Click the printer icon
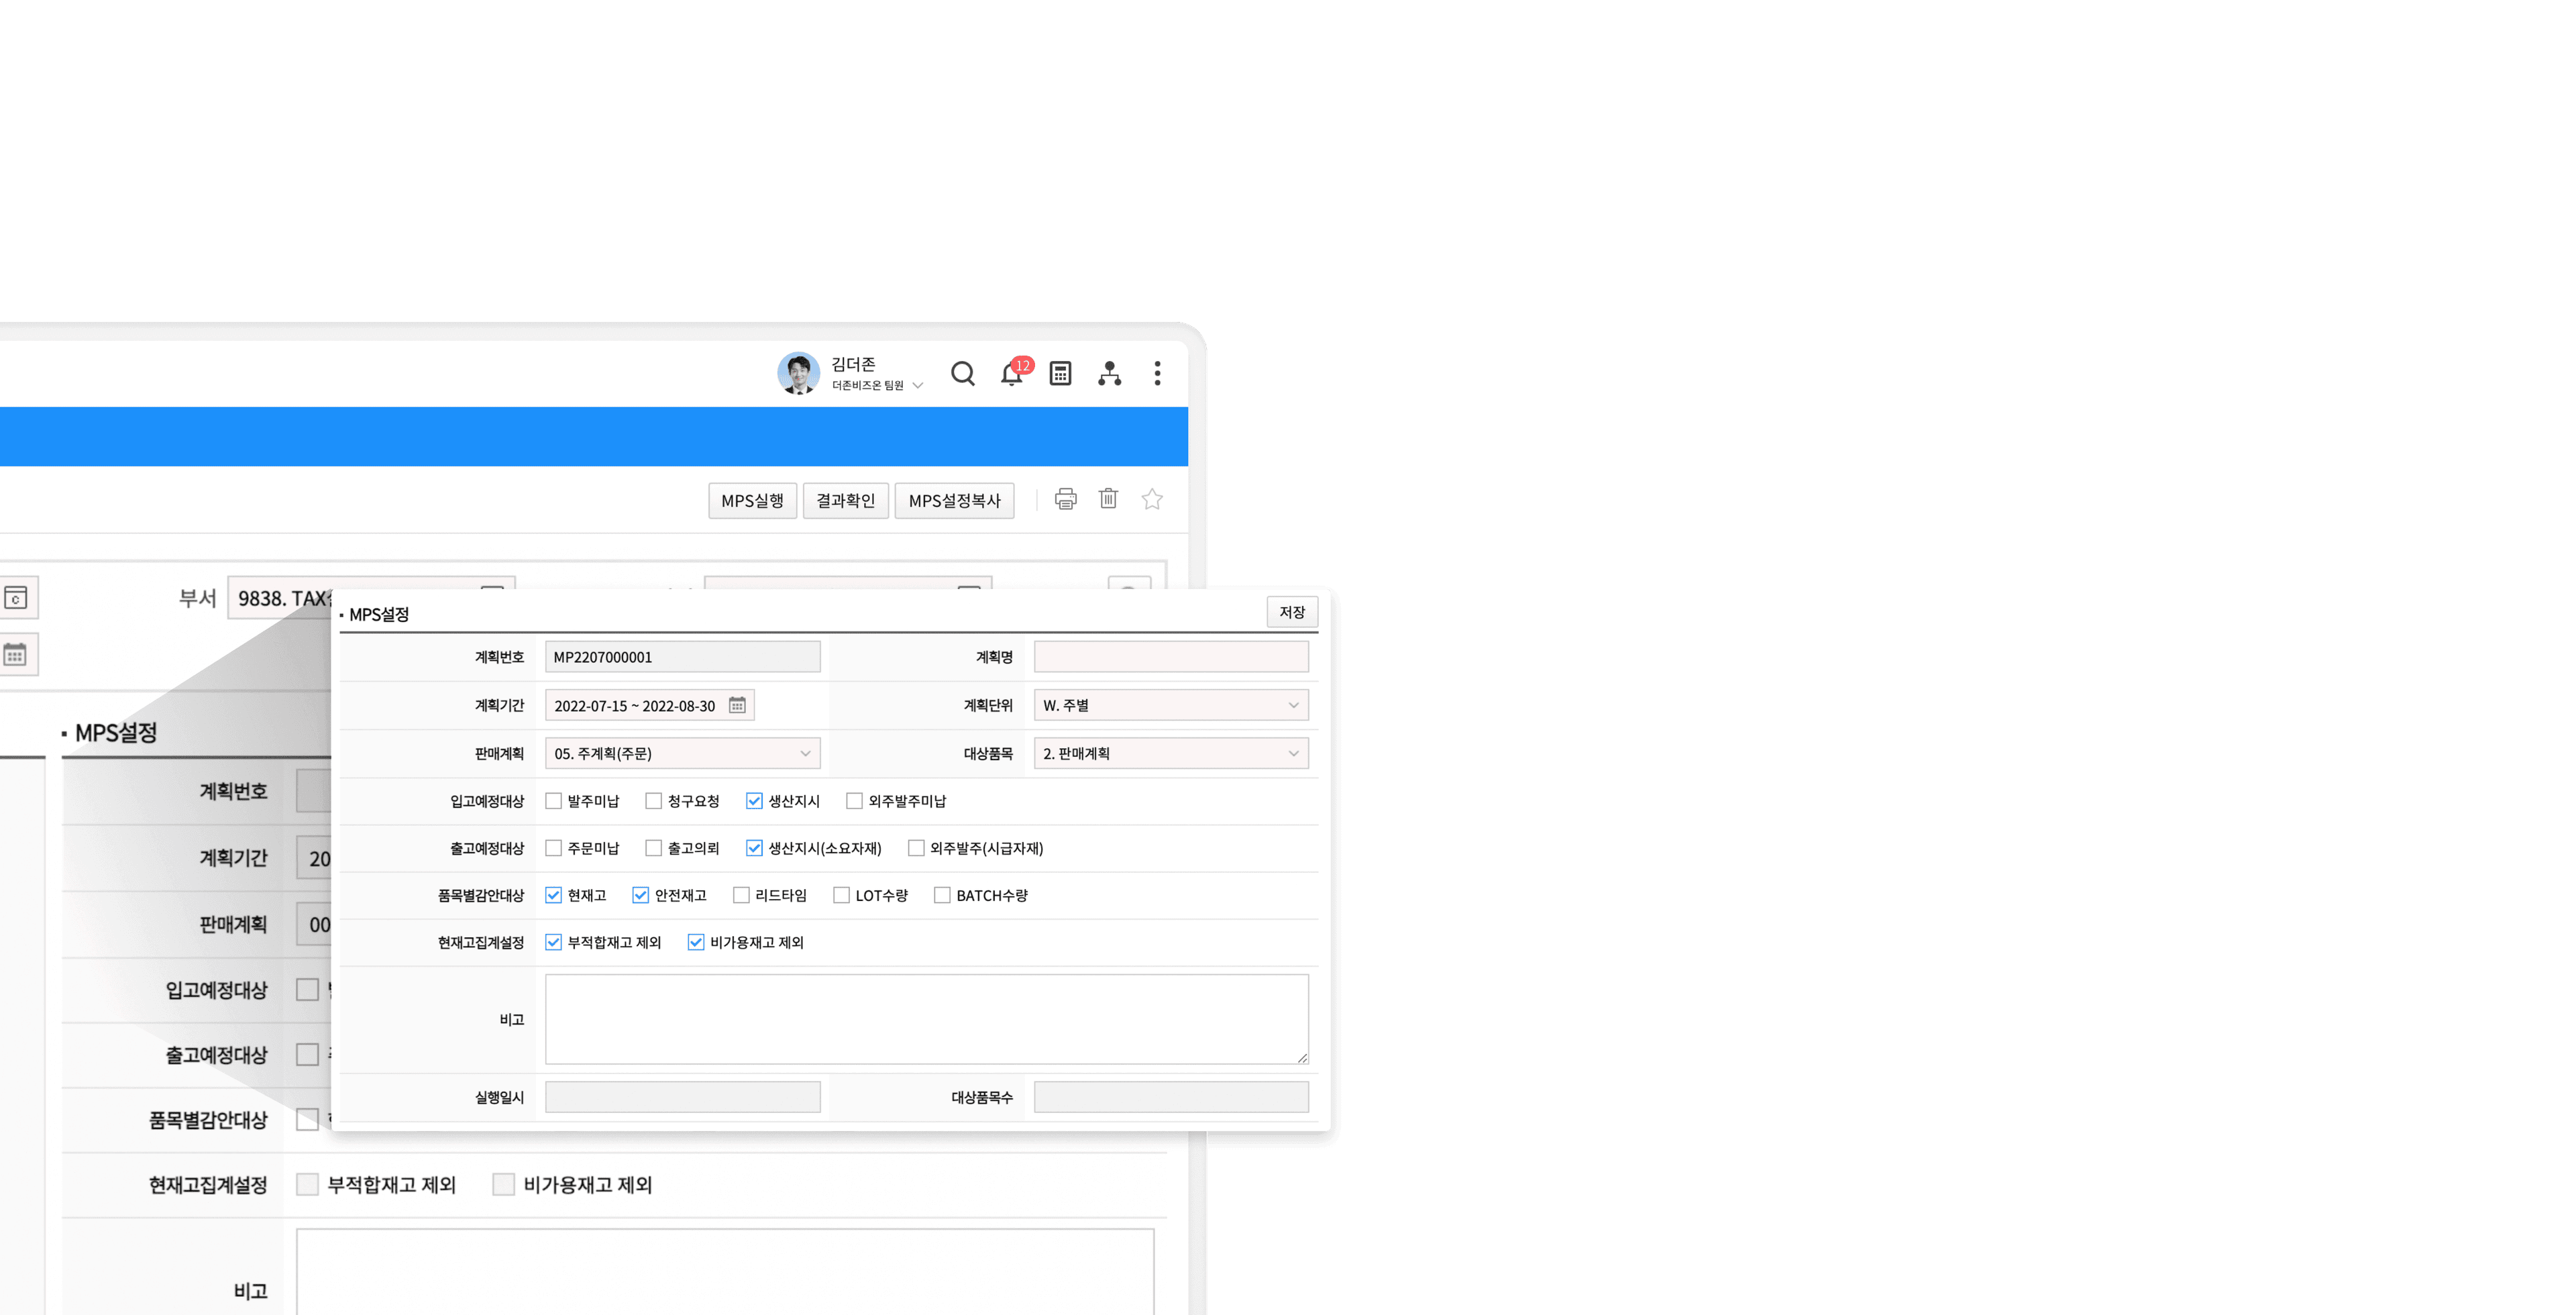Screen dimensions: 2576x1315 [1066, 499]
